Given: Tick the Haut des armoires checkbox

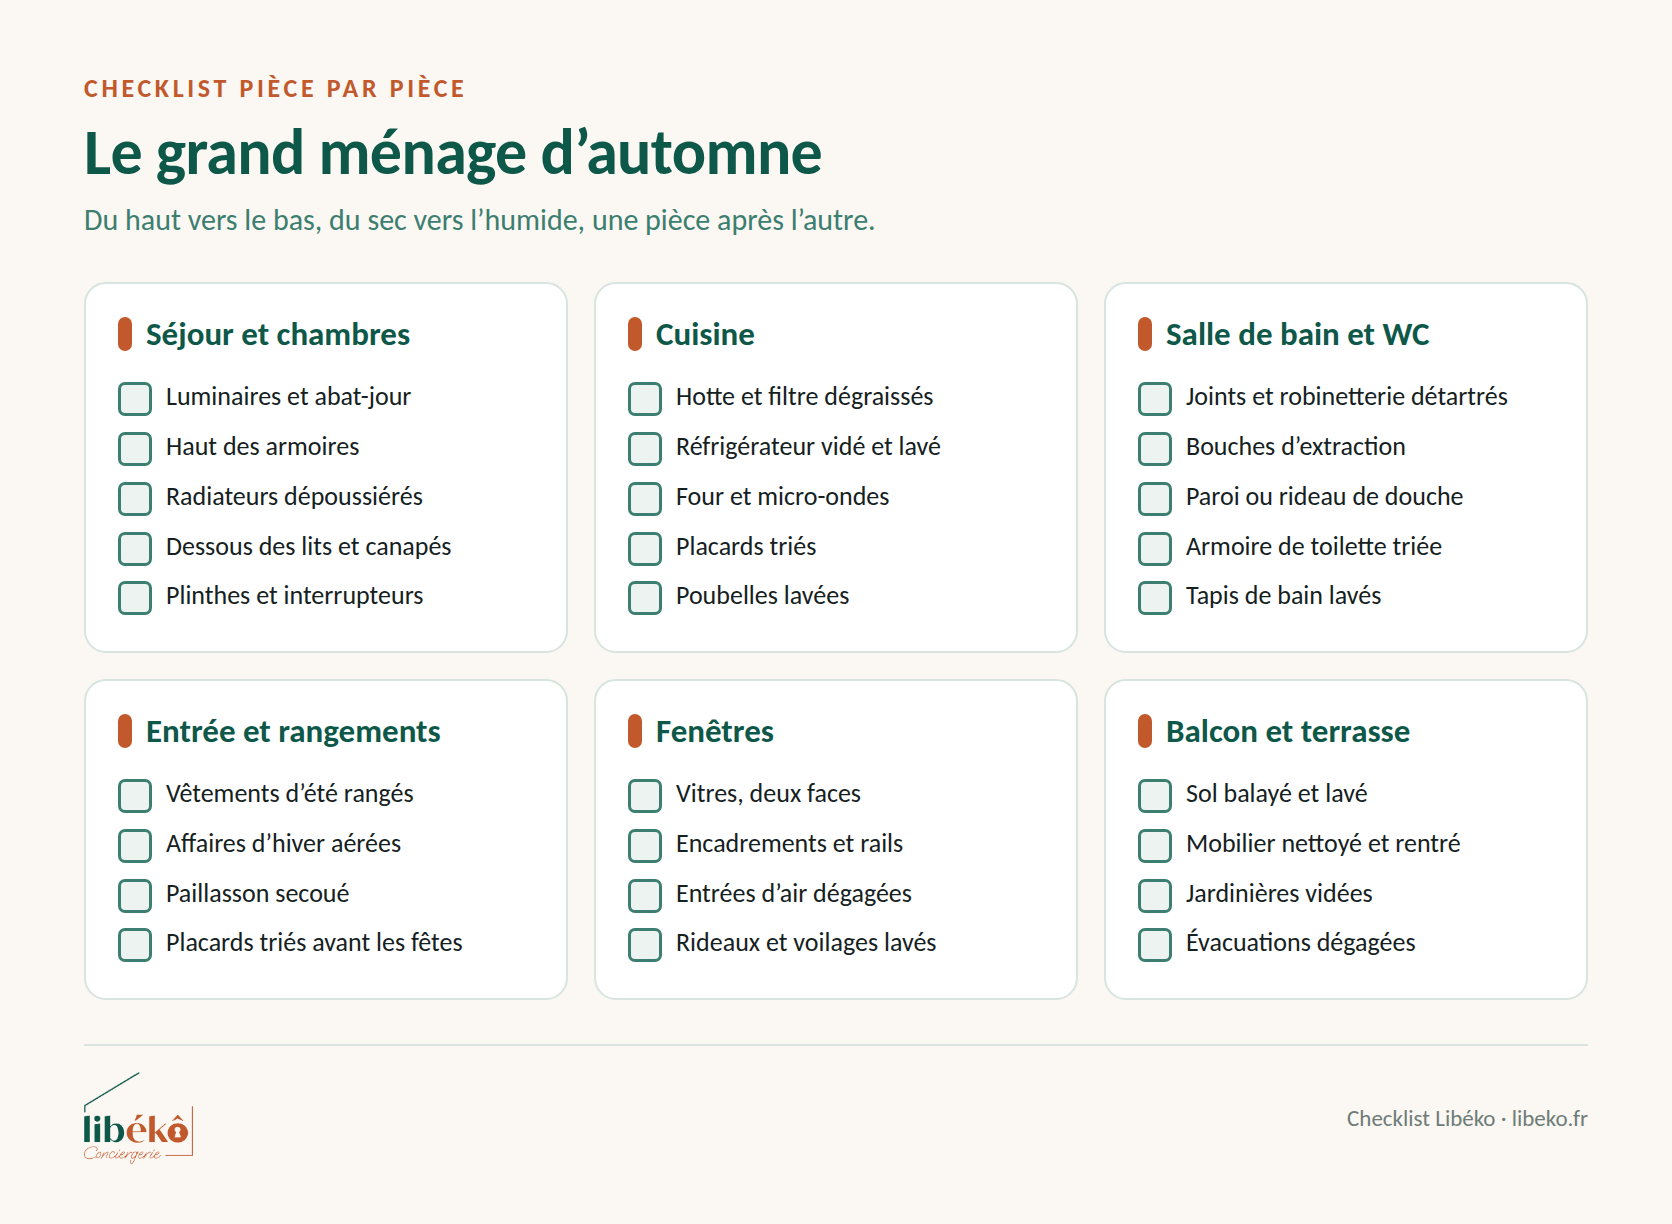Looking at the screenshot, I should 135,448.
